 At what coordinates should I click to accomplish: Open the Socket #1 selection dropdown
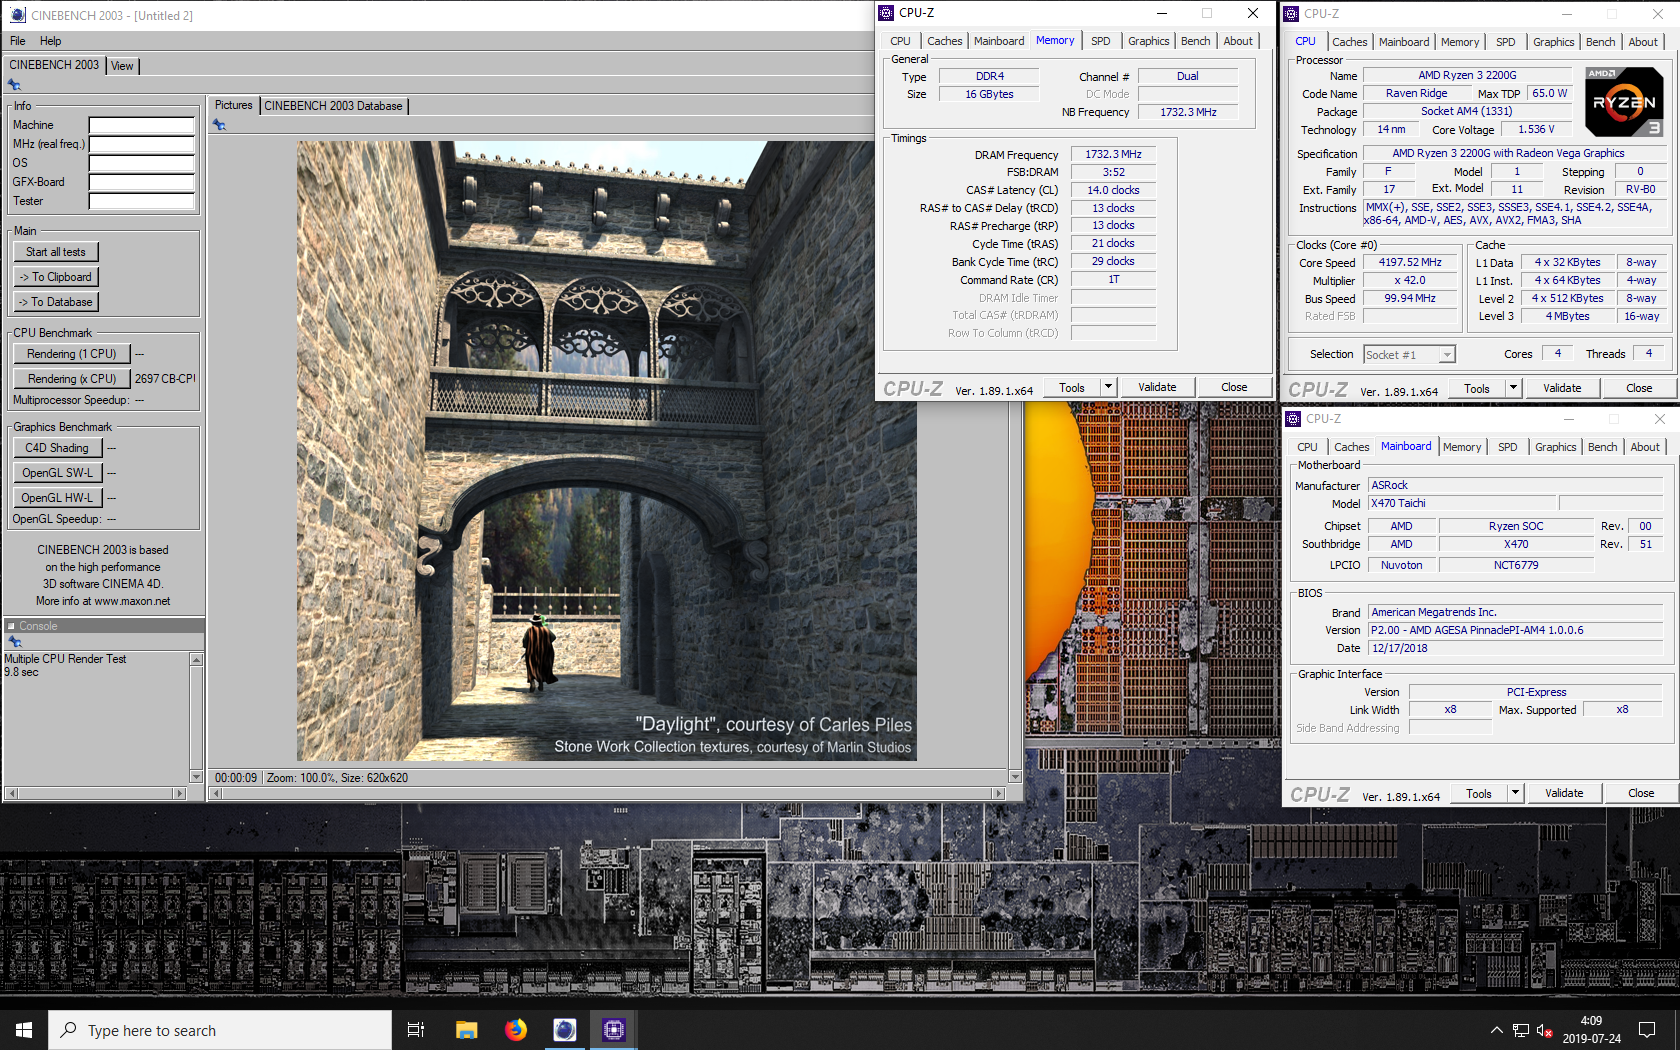click(1447, 355)
